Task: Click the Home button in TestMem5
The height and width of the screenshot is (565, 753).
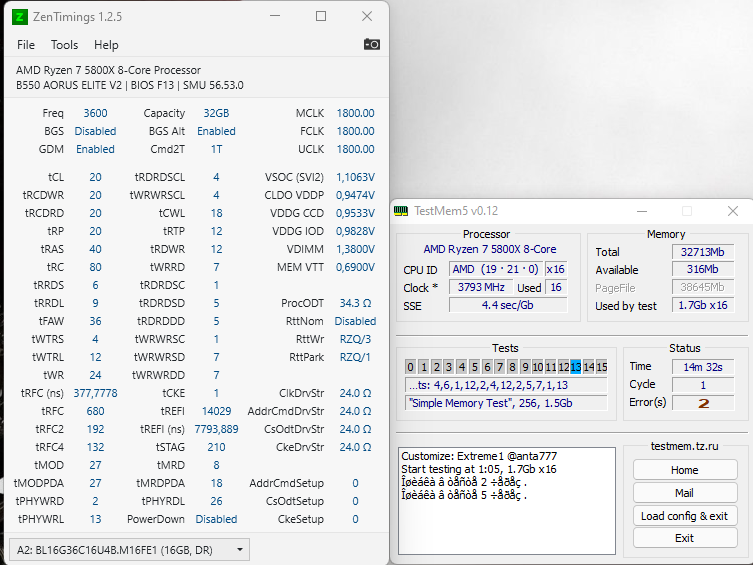Action: pyautogui.click(x=685, y=470)
